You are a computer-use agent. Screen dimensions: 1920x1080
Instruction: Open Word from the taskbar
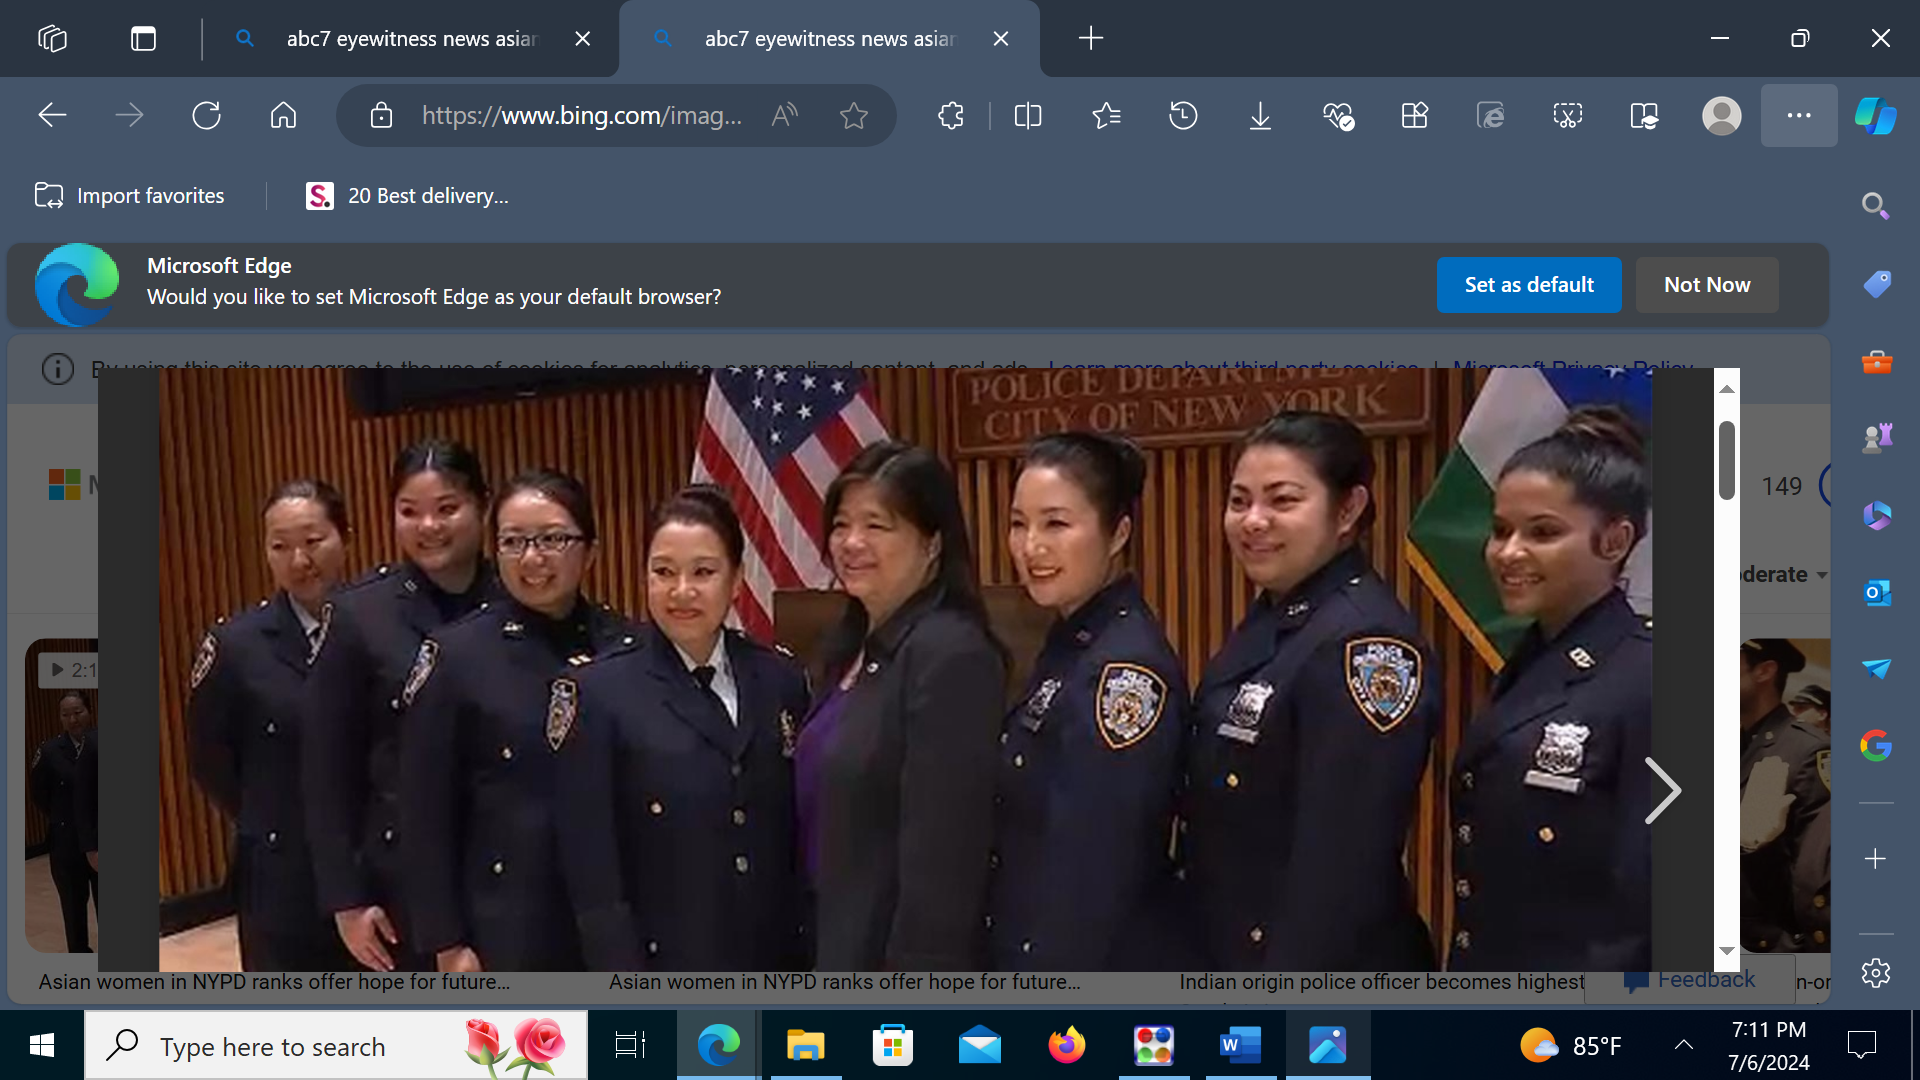1240,1046
